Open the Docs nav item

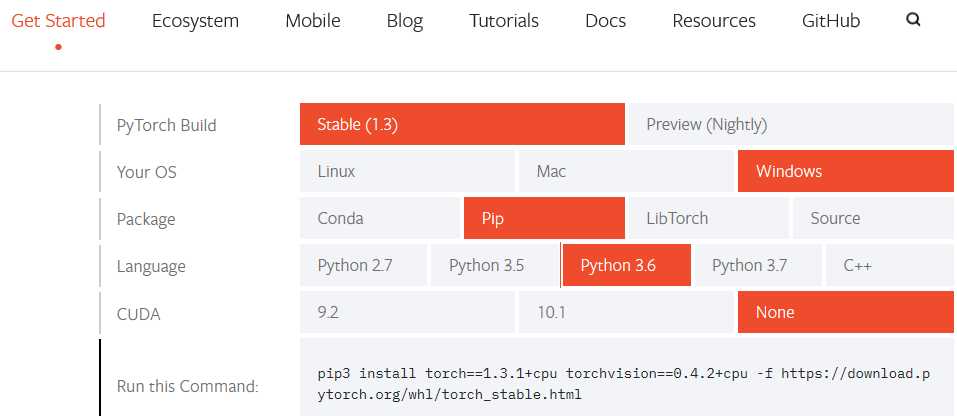605,21
